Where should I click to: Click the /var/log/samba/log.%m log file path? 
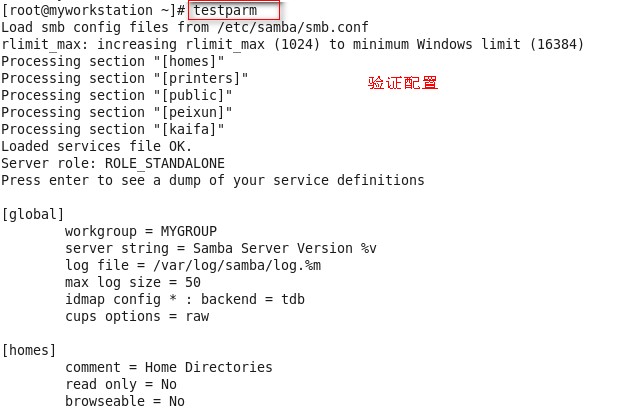[237, 265]
